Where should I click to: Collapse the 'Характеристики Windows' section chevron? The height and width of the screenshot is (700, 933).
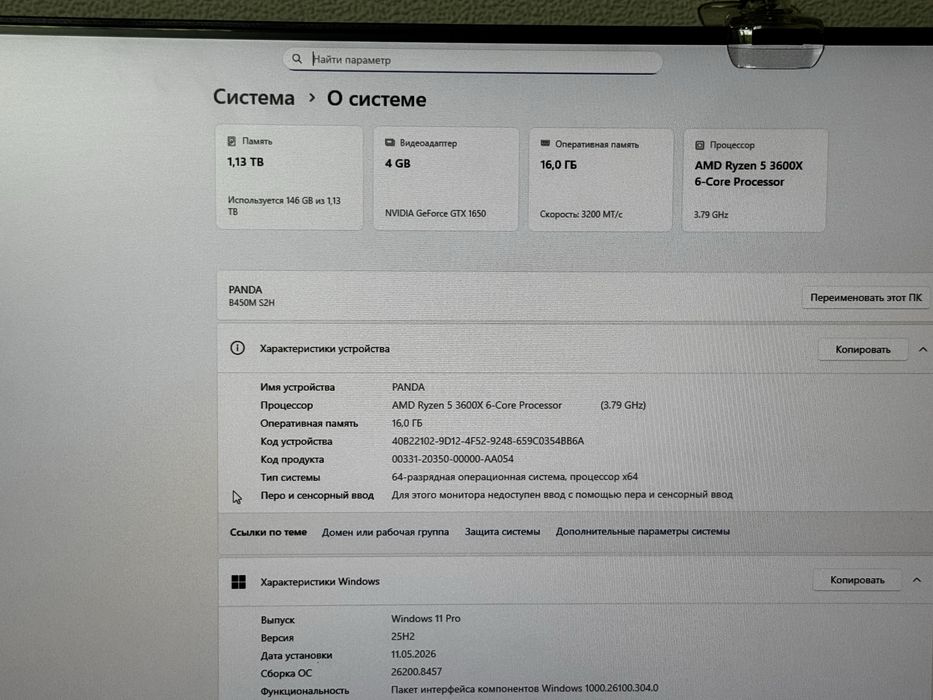[x=916, y=580]
